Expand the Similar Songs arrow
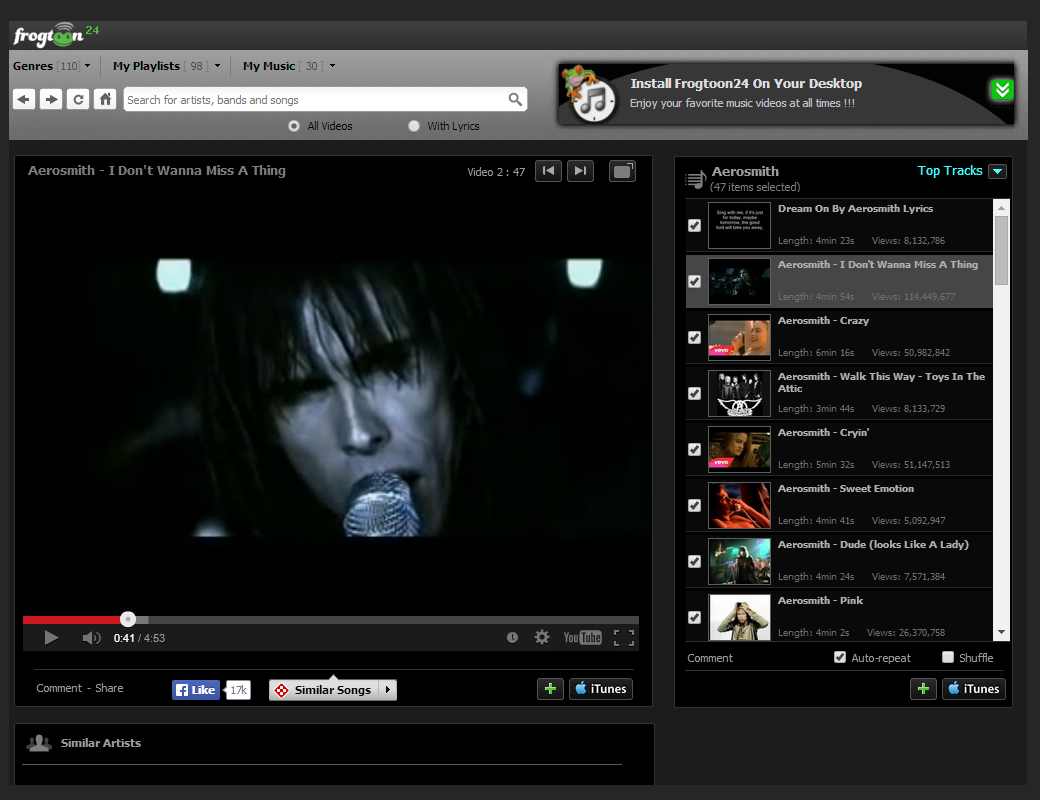This screenshot has width=1040, height=800. pyautogui.click(x=388, y=690)
